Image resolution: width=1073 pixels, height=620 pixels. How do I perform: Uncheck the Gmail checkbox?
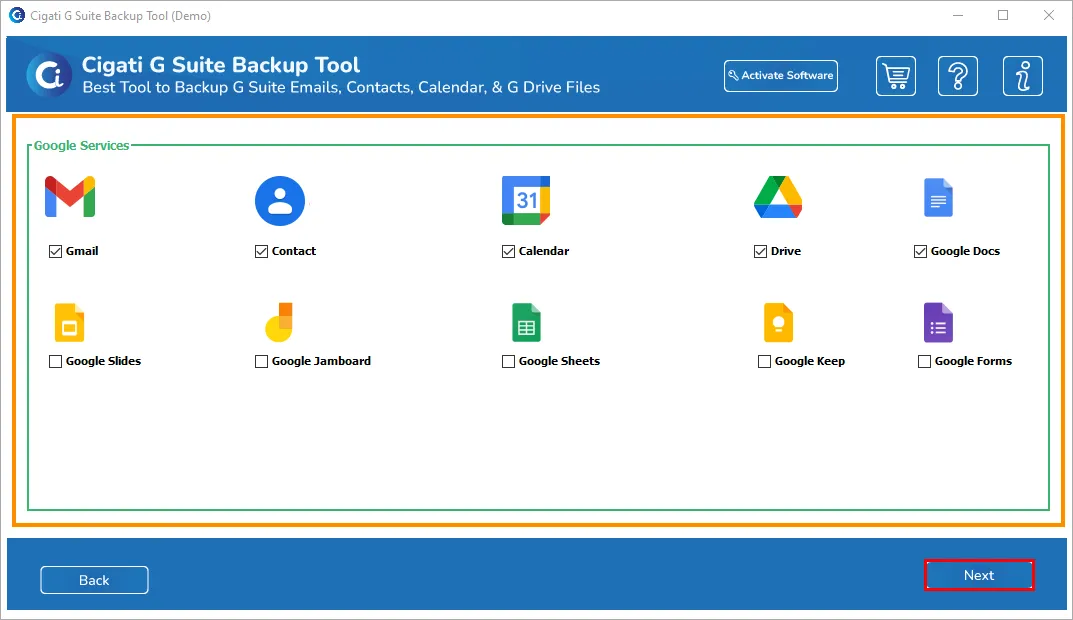[x=55, y=251]
